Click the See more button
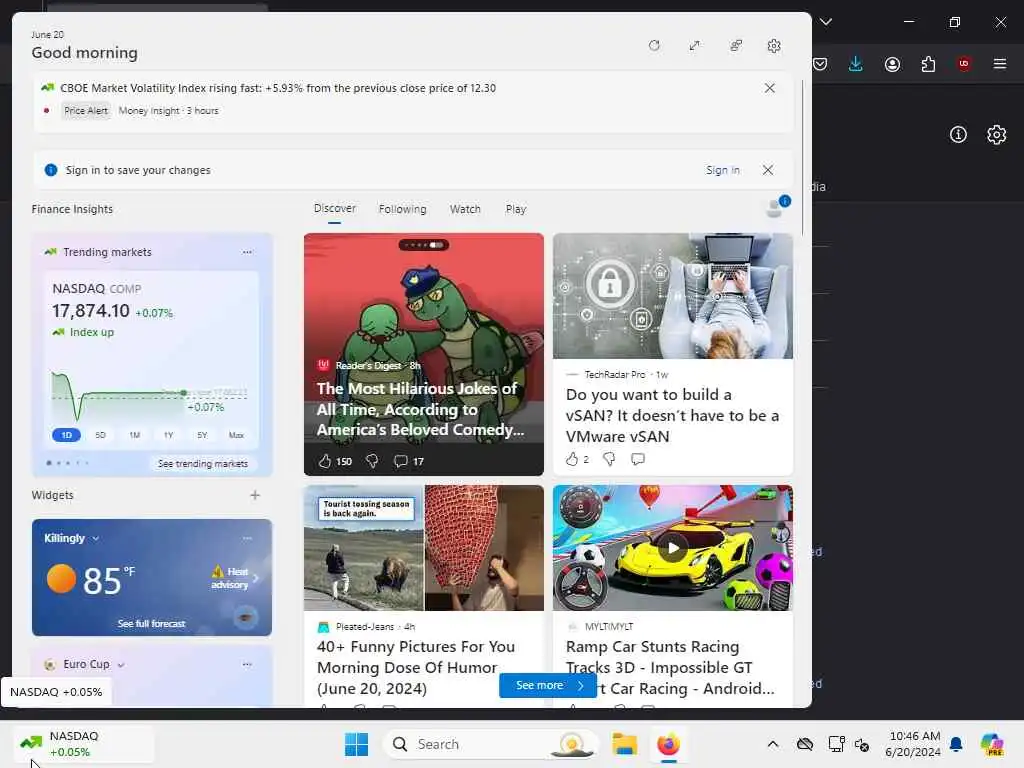 coord(548,685)
